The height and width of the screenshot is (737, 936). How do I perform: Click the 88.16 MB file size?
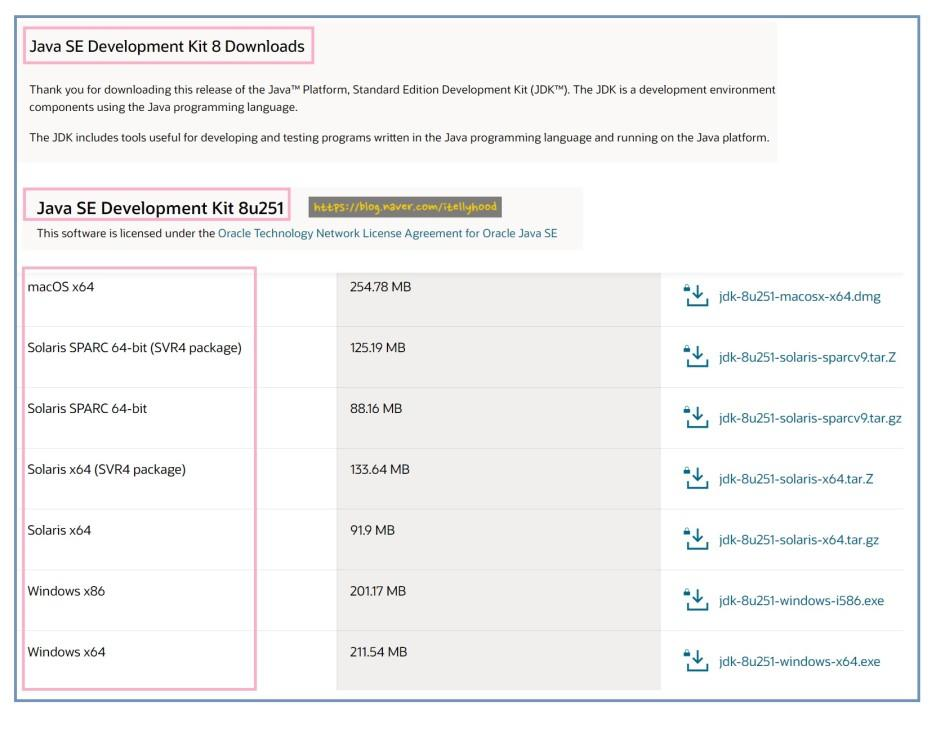coord(376,409)
